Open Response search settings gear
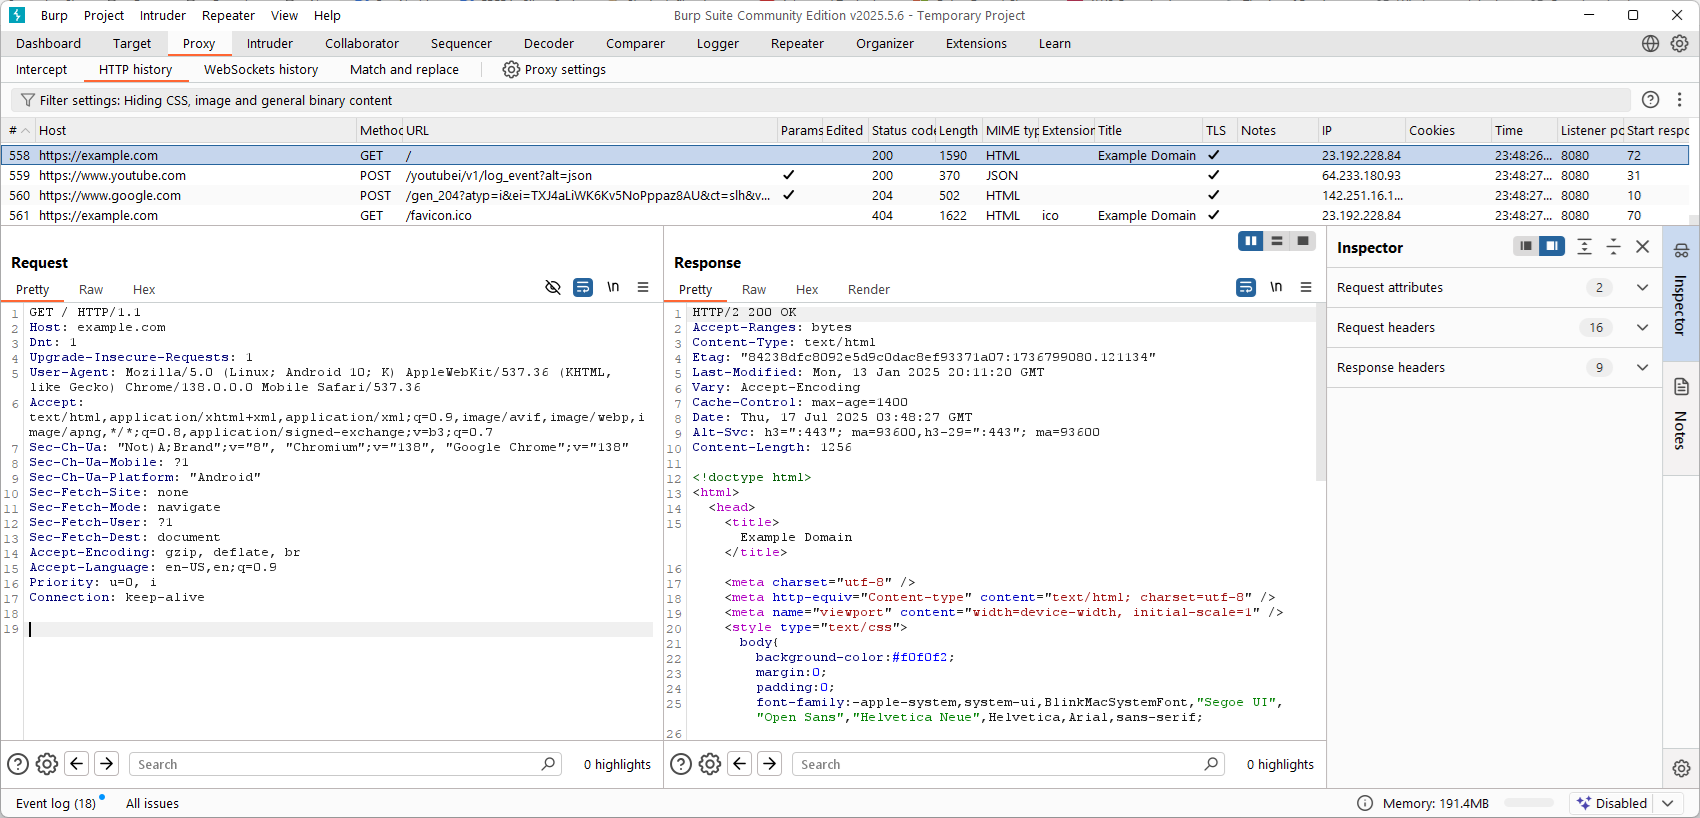The width and height of the screenshot is (1700, 818). [710, 764]
